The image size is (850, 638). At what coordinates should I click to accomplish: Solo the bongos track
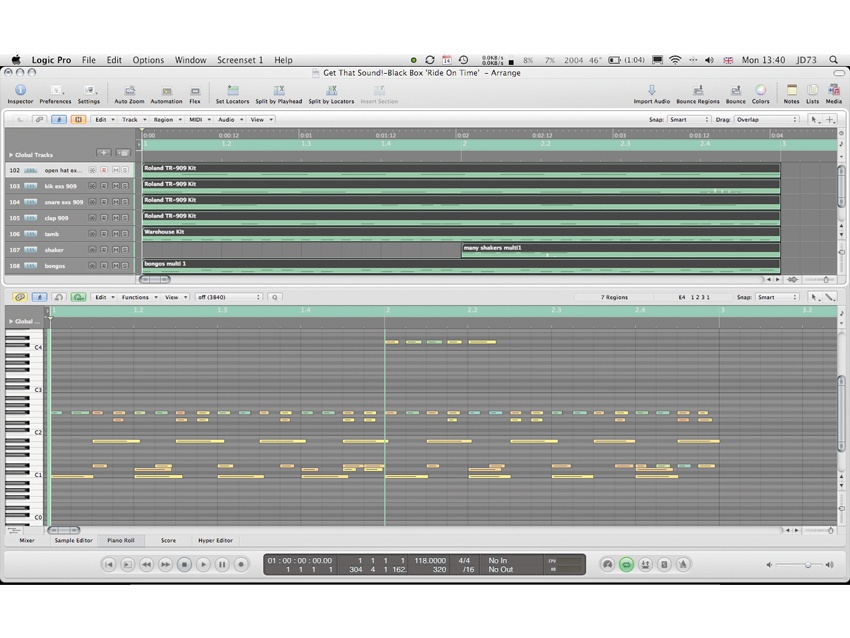point(125,266)
